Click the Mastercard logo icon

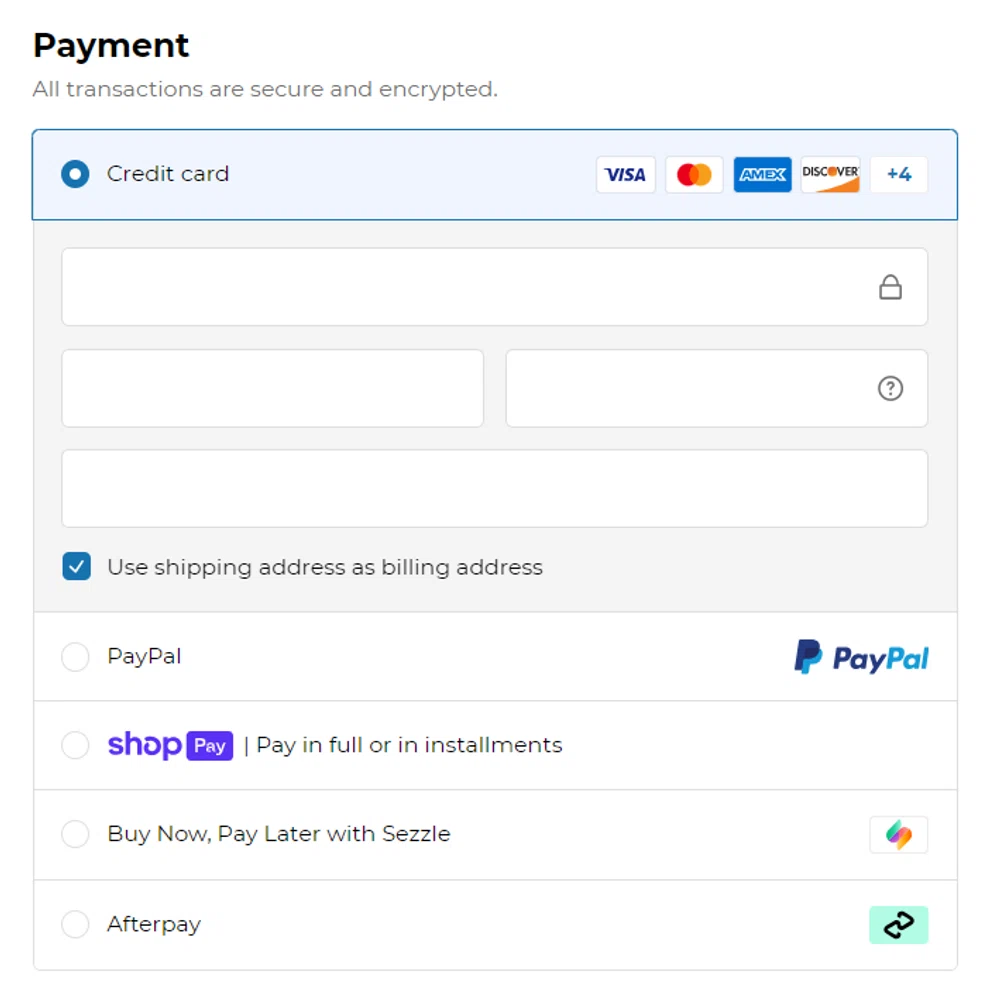click(x=694, y=175)
